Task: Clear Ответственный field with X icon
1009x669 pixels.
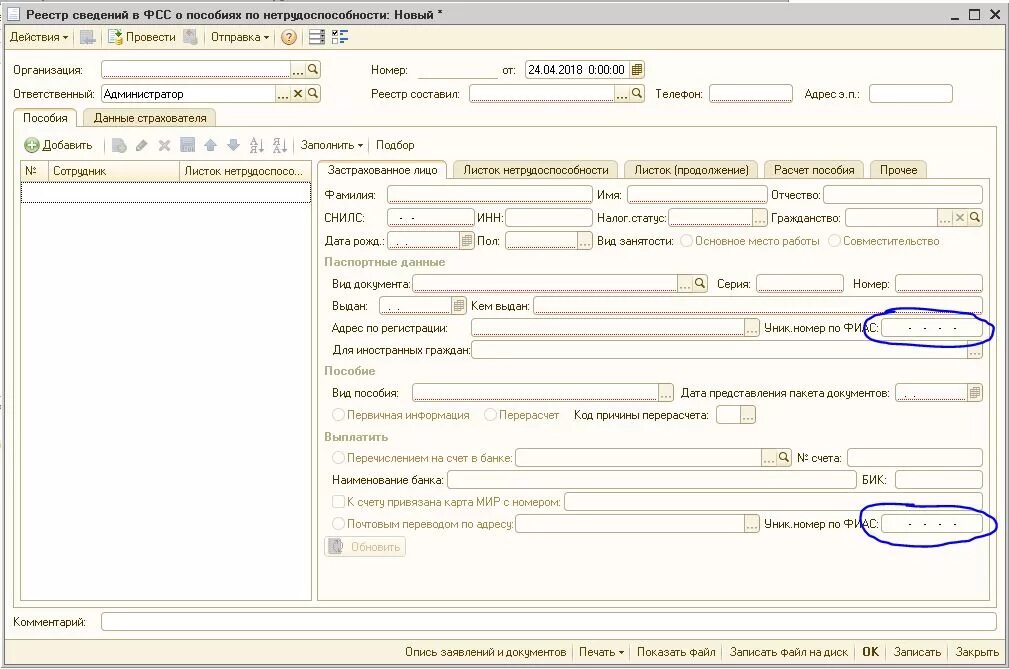Action: pyautogui.click(x=298, y=94)
